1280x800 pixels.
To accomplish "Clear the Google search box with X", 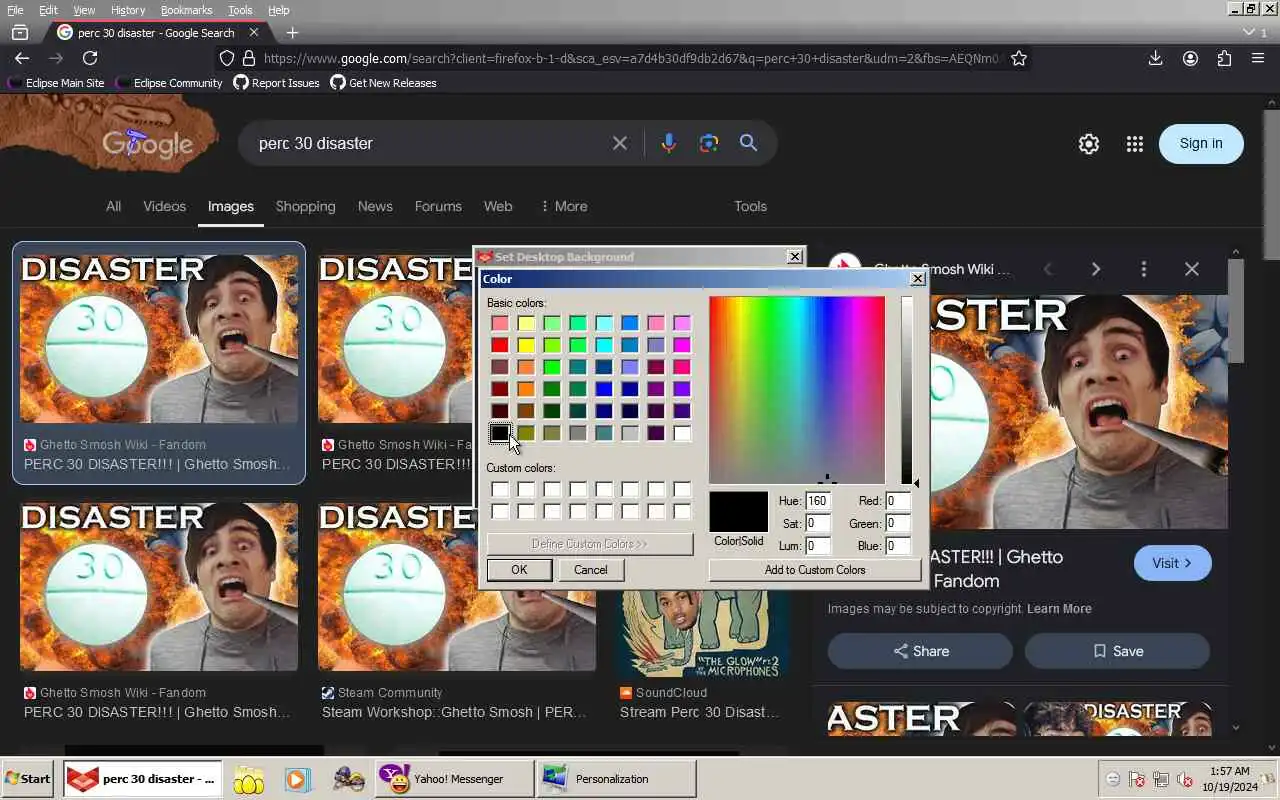I will pos(620,143).
